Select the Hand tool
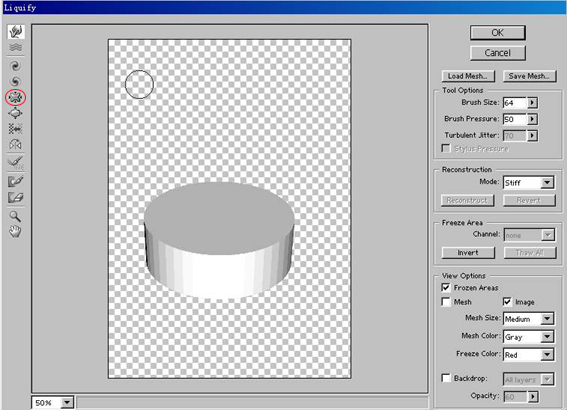 (15, 231)
